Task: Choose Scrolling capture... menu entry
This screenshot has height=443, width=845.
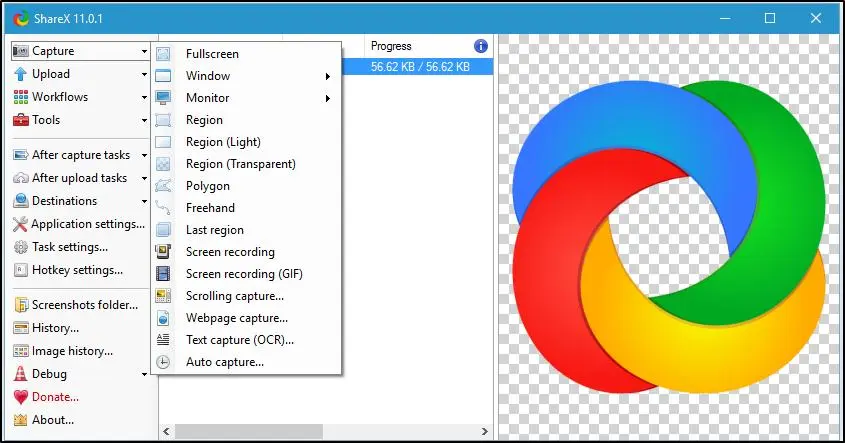Action: (246, 296)
